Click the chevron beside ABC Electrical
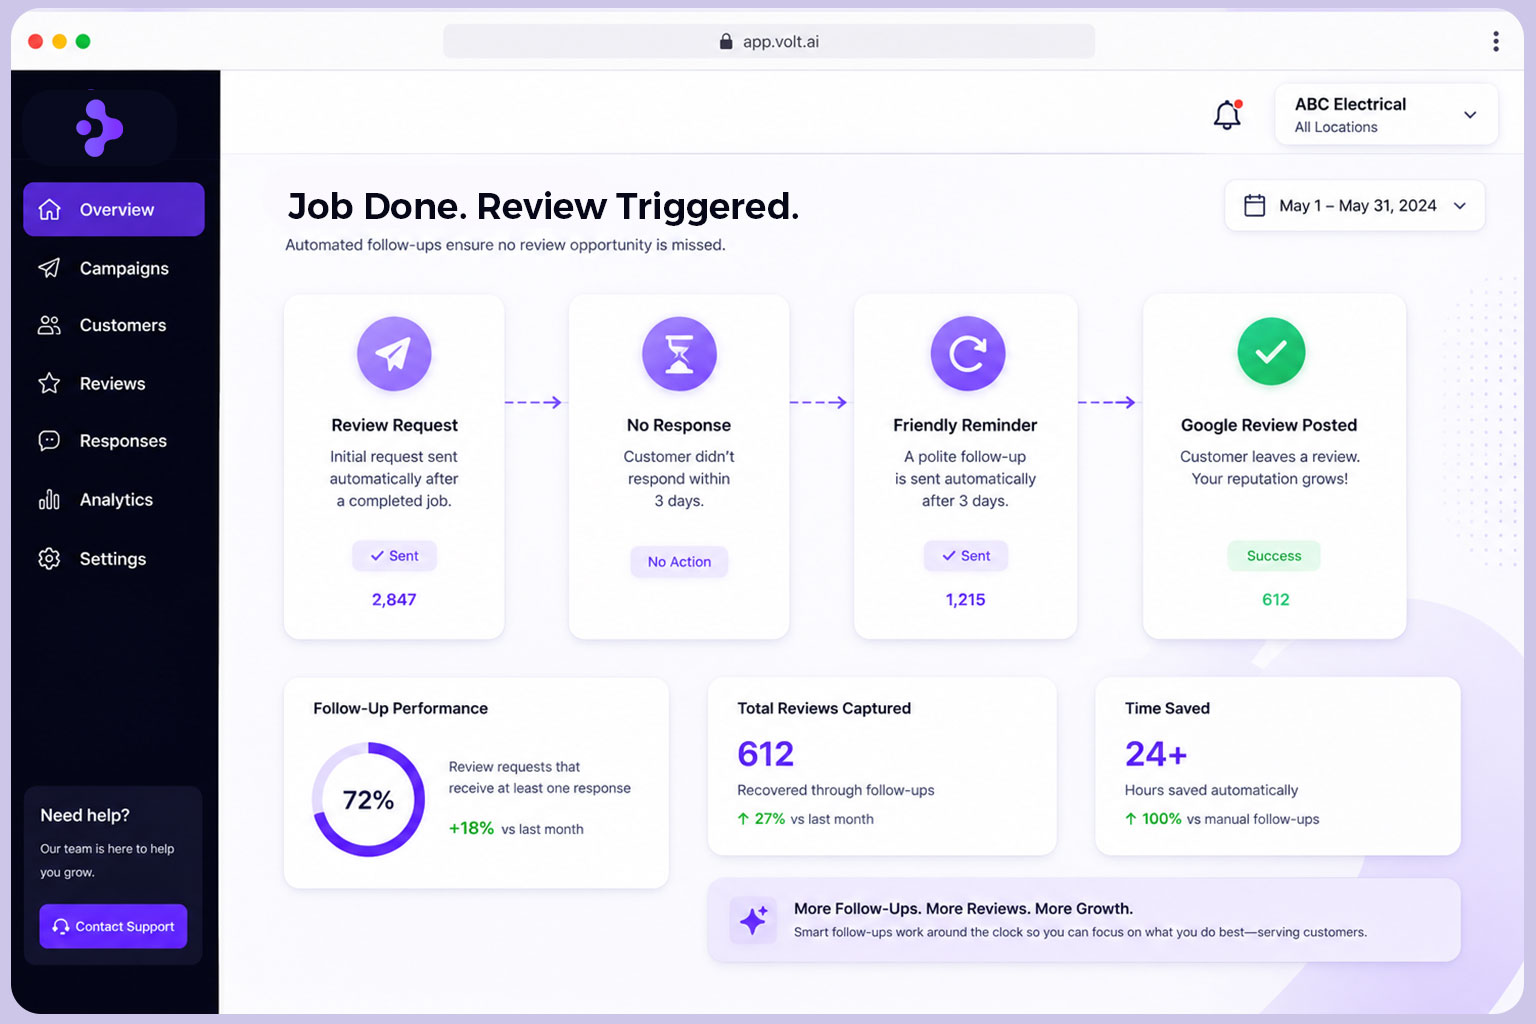This screenshot has width=1536, height=1024. [1470, 115]
